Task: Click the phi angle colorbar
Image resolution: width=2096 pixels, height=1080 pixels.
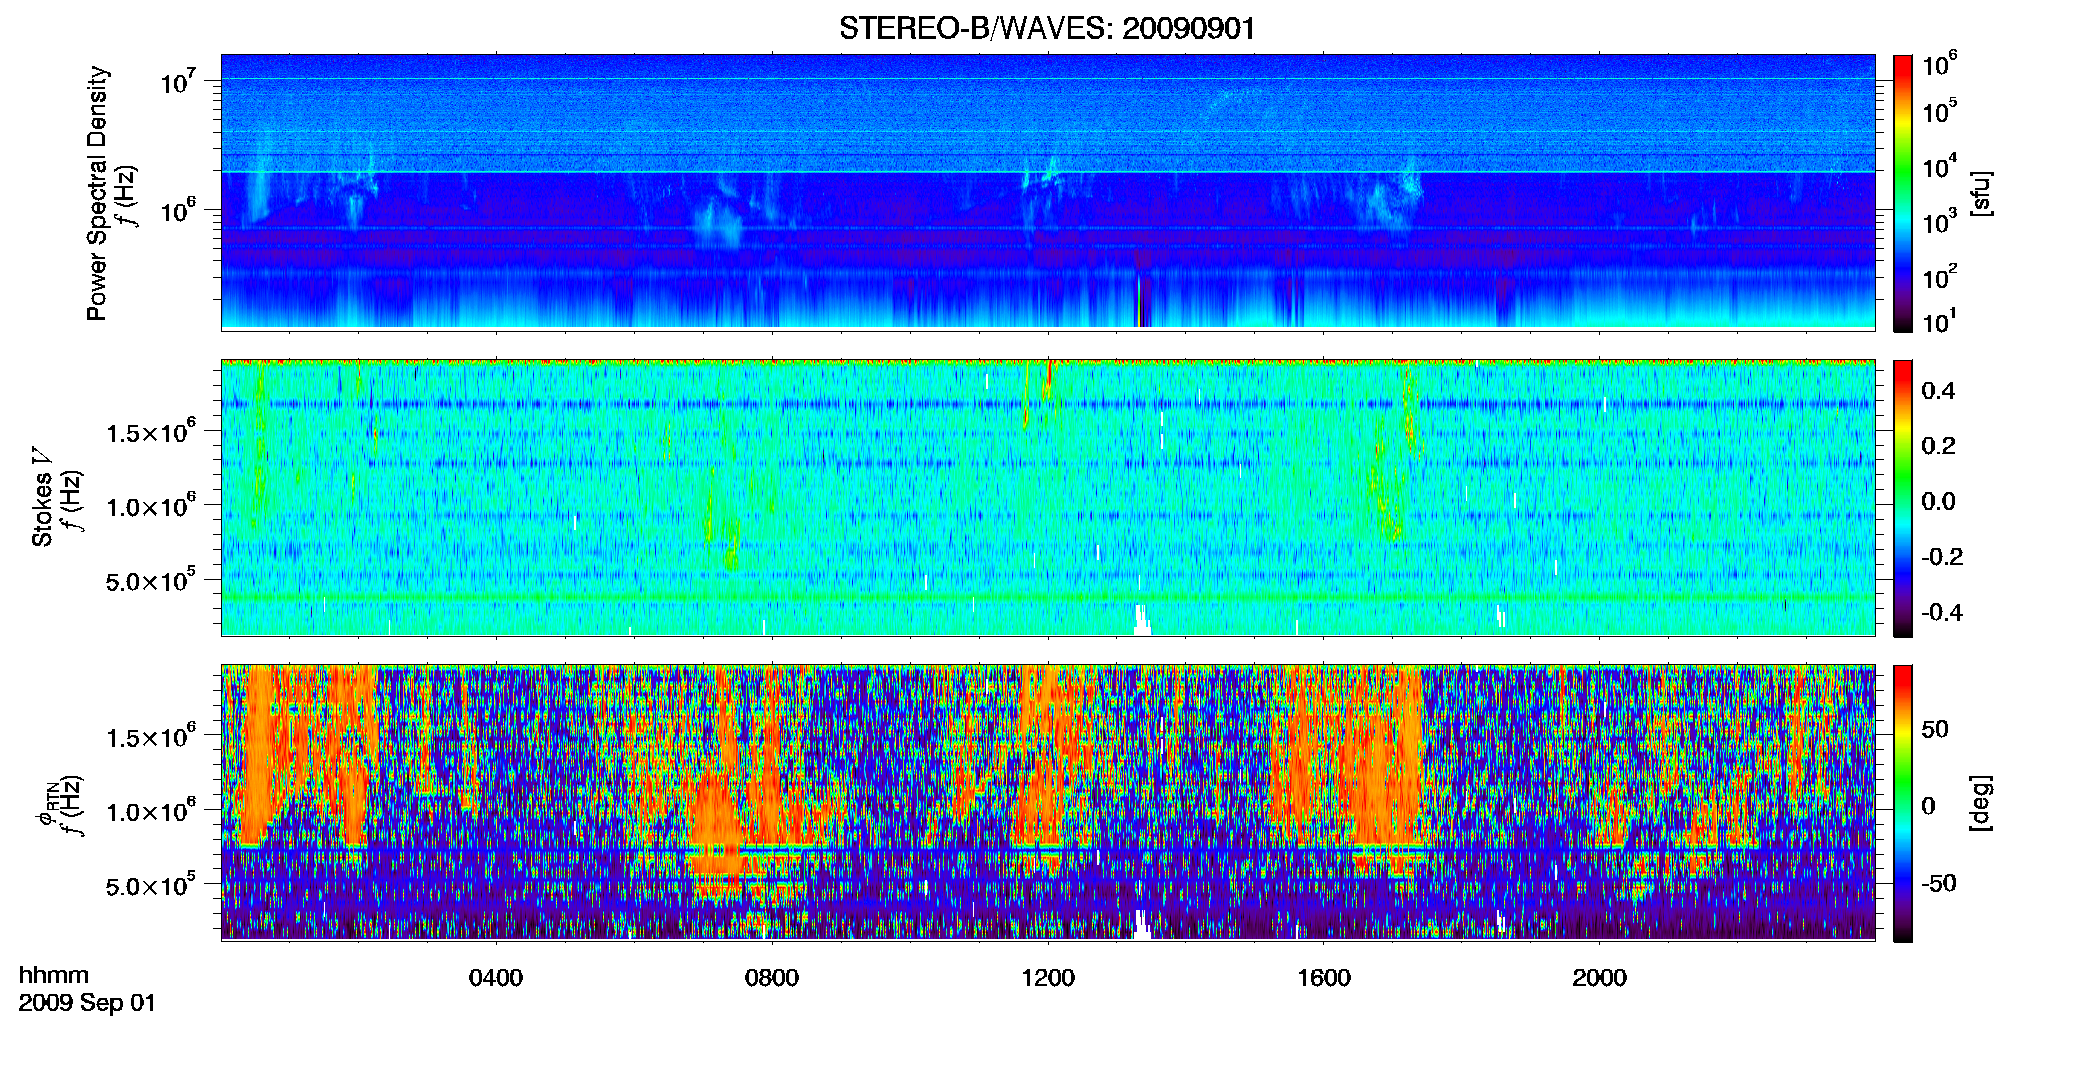Action: (x=1903, y=803)
